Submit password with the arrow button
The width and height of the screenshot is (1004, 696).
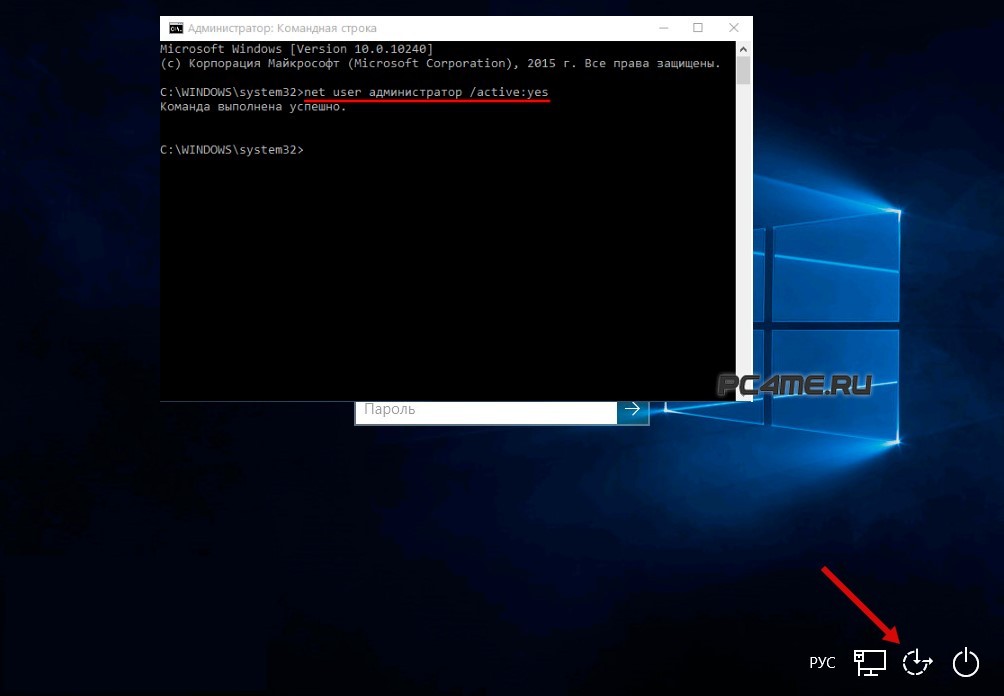coord(633,410)
